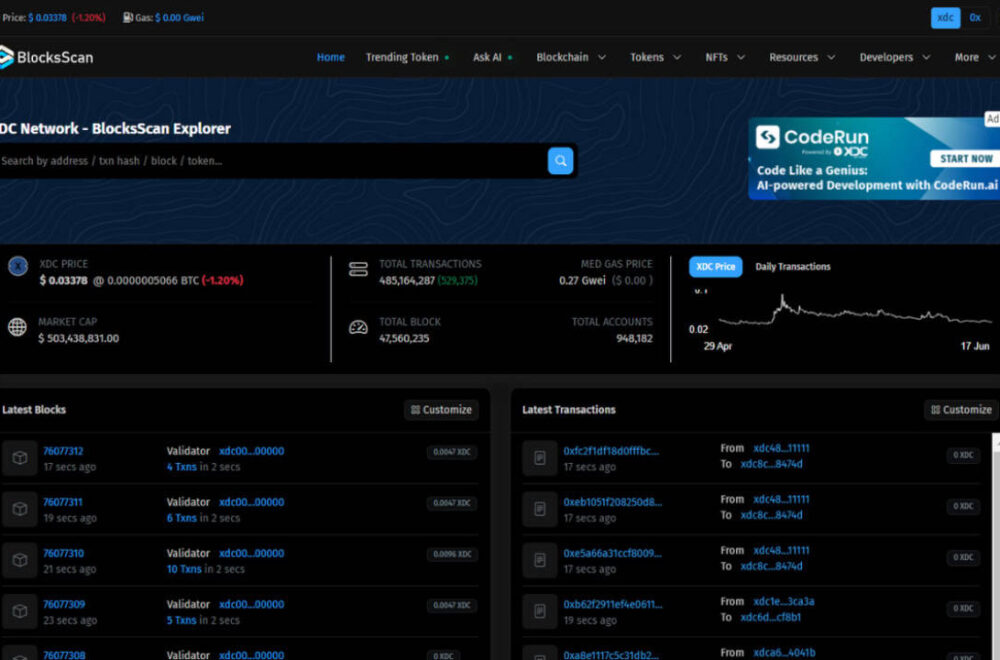
Task: Open From address xdc1e...3ca3a
Action: coord(784,601)
